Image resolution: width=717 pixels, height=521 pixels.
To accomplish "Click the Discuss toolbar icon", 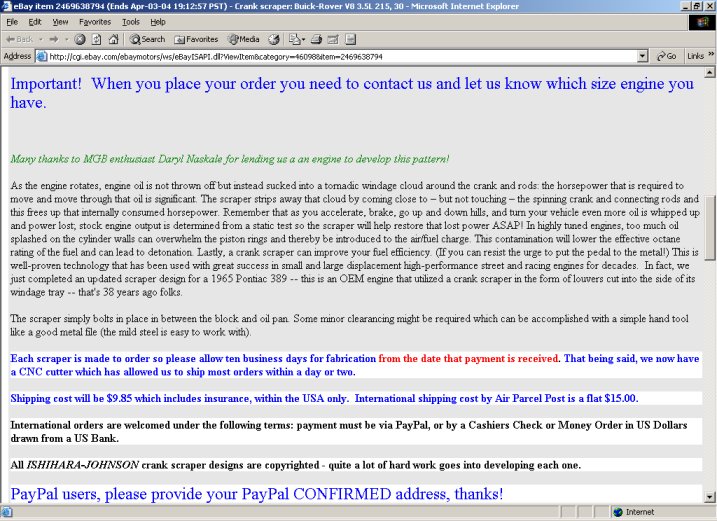I will tap(350, 39).
